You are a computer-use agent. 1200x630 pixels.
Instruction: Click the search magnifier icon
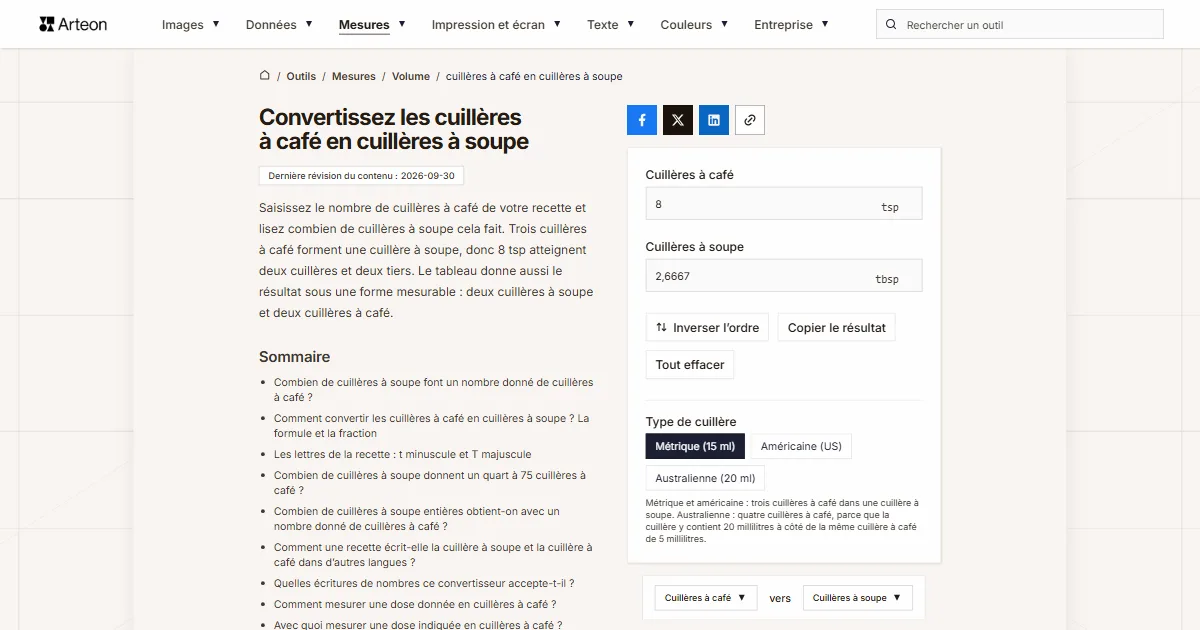[892, 25]
